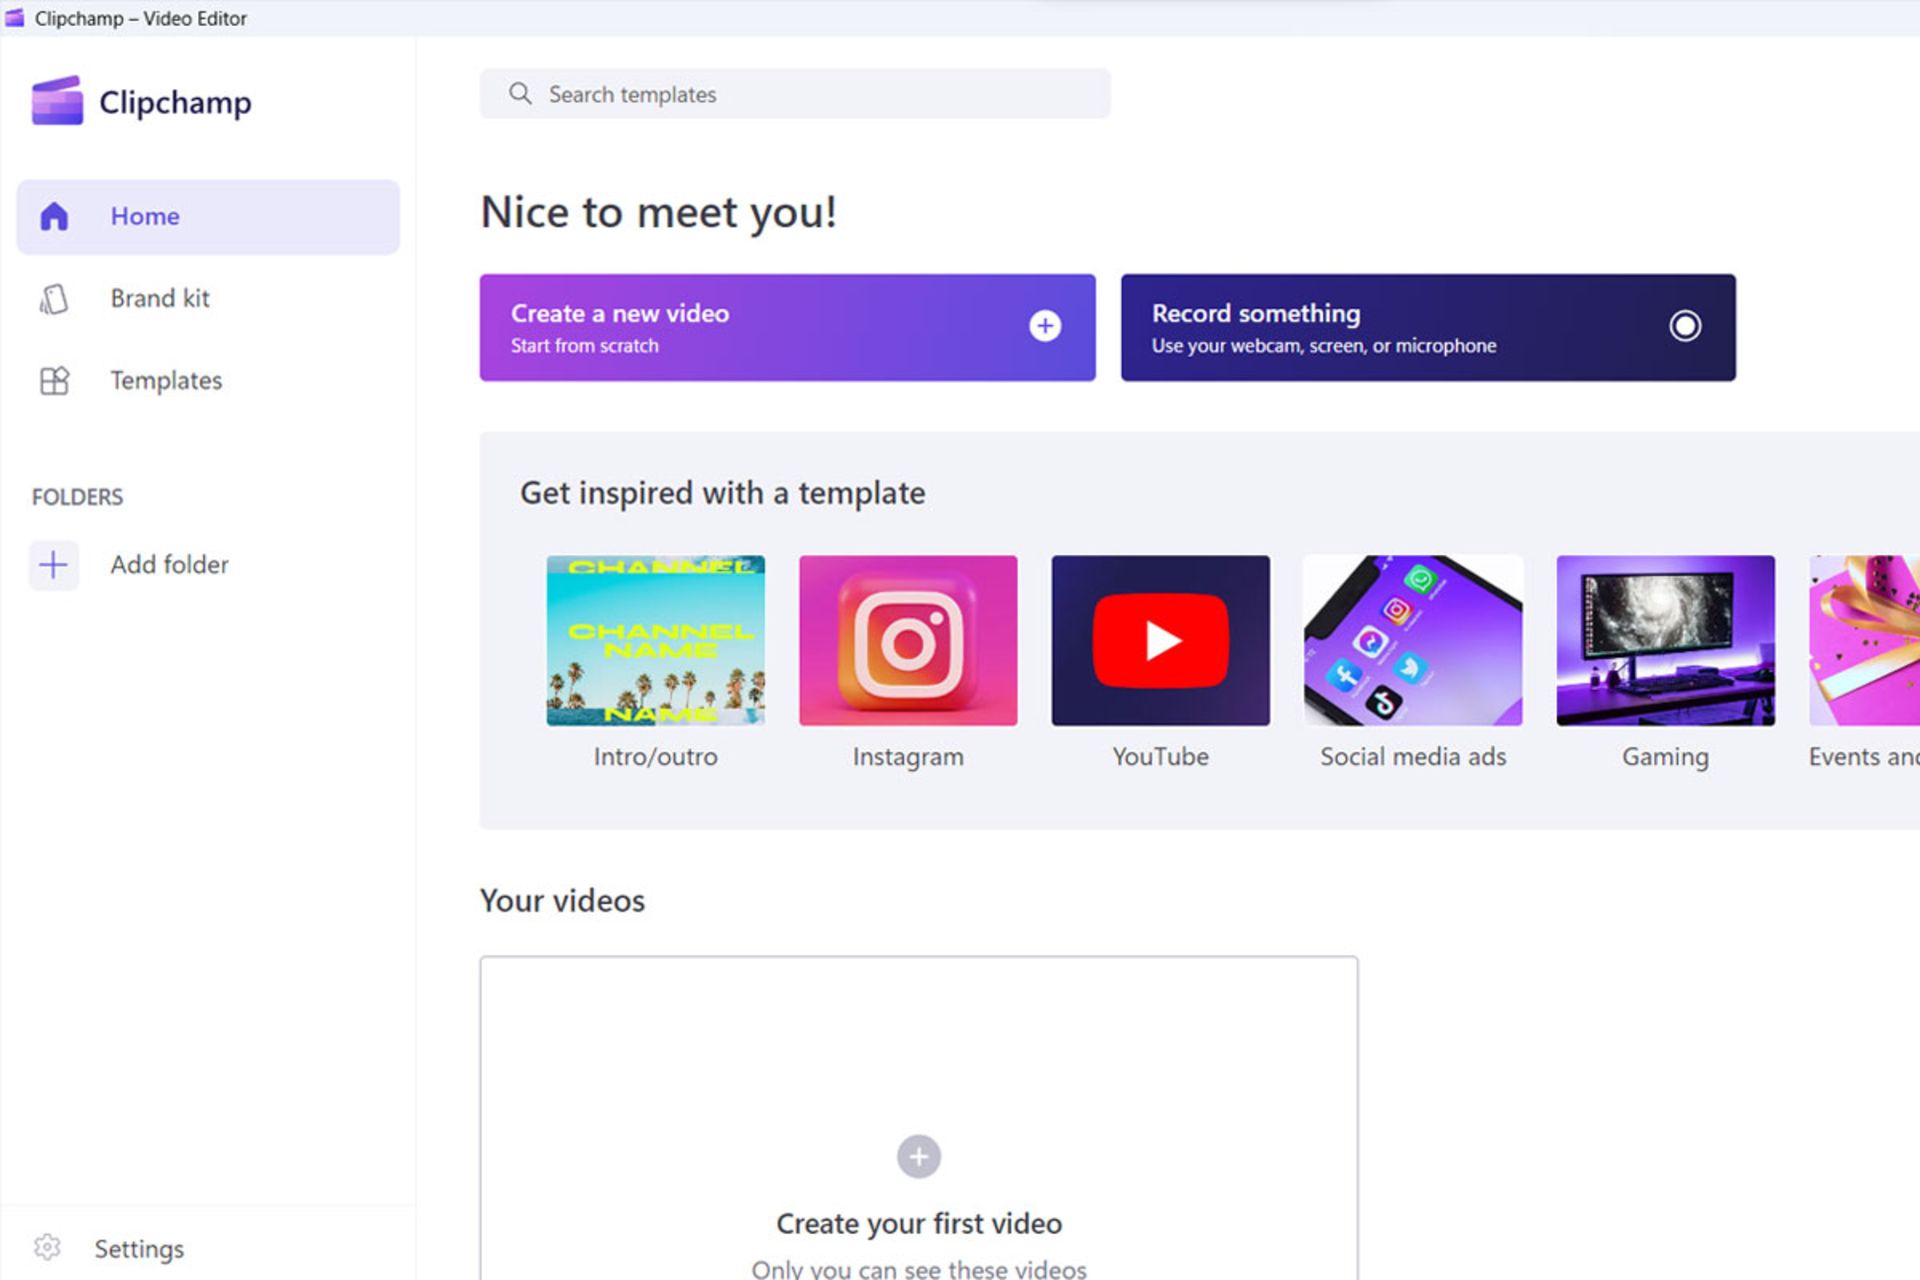Click the Home icon in sidebar

pos(54,216)
